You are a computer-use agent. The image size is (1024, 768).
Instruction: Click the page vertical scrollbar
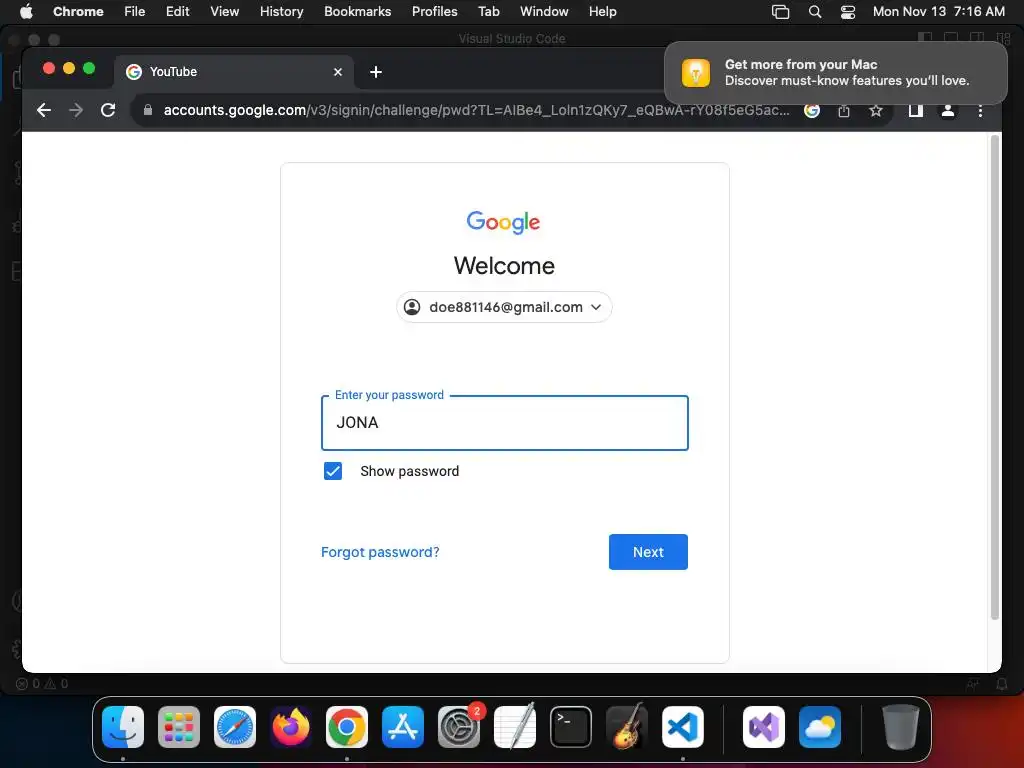[x=995, y=377]
